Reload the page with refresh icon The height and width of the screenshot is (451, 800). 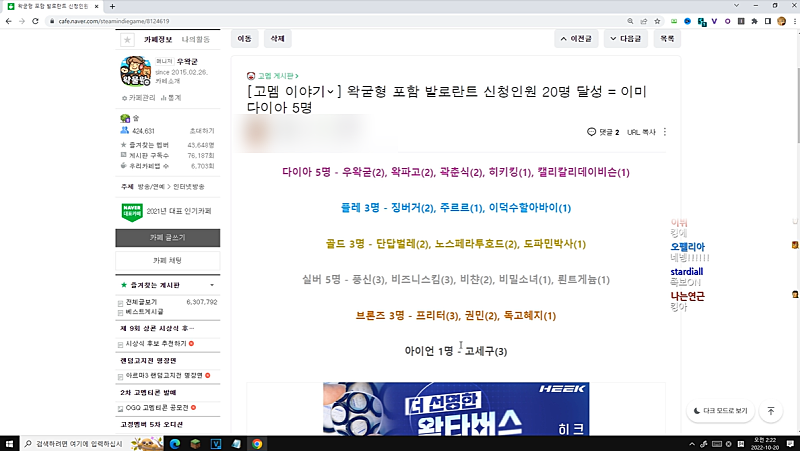[x=35, y=21]
